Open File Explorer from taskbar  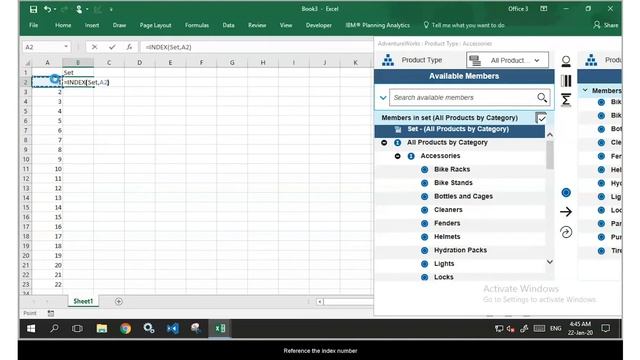(102, 329)
